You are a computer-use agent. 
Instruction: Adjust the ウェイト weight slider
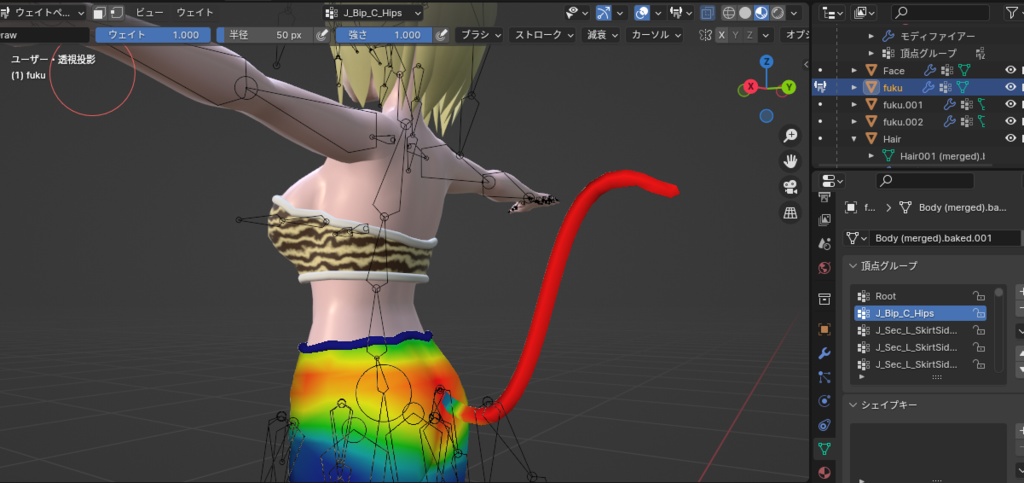[153, 35]
